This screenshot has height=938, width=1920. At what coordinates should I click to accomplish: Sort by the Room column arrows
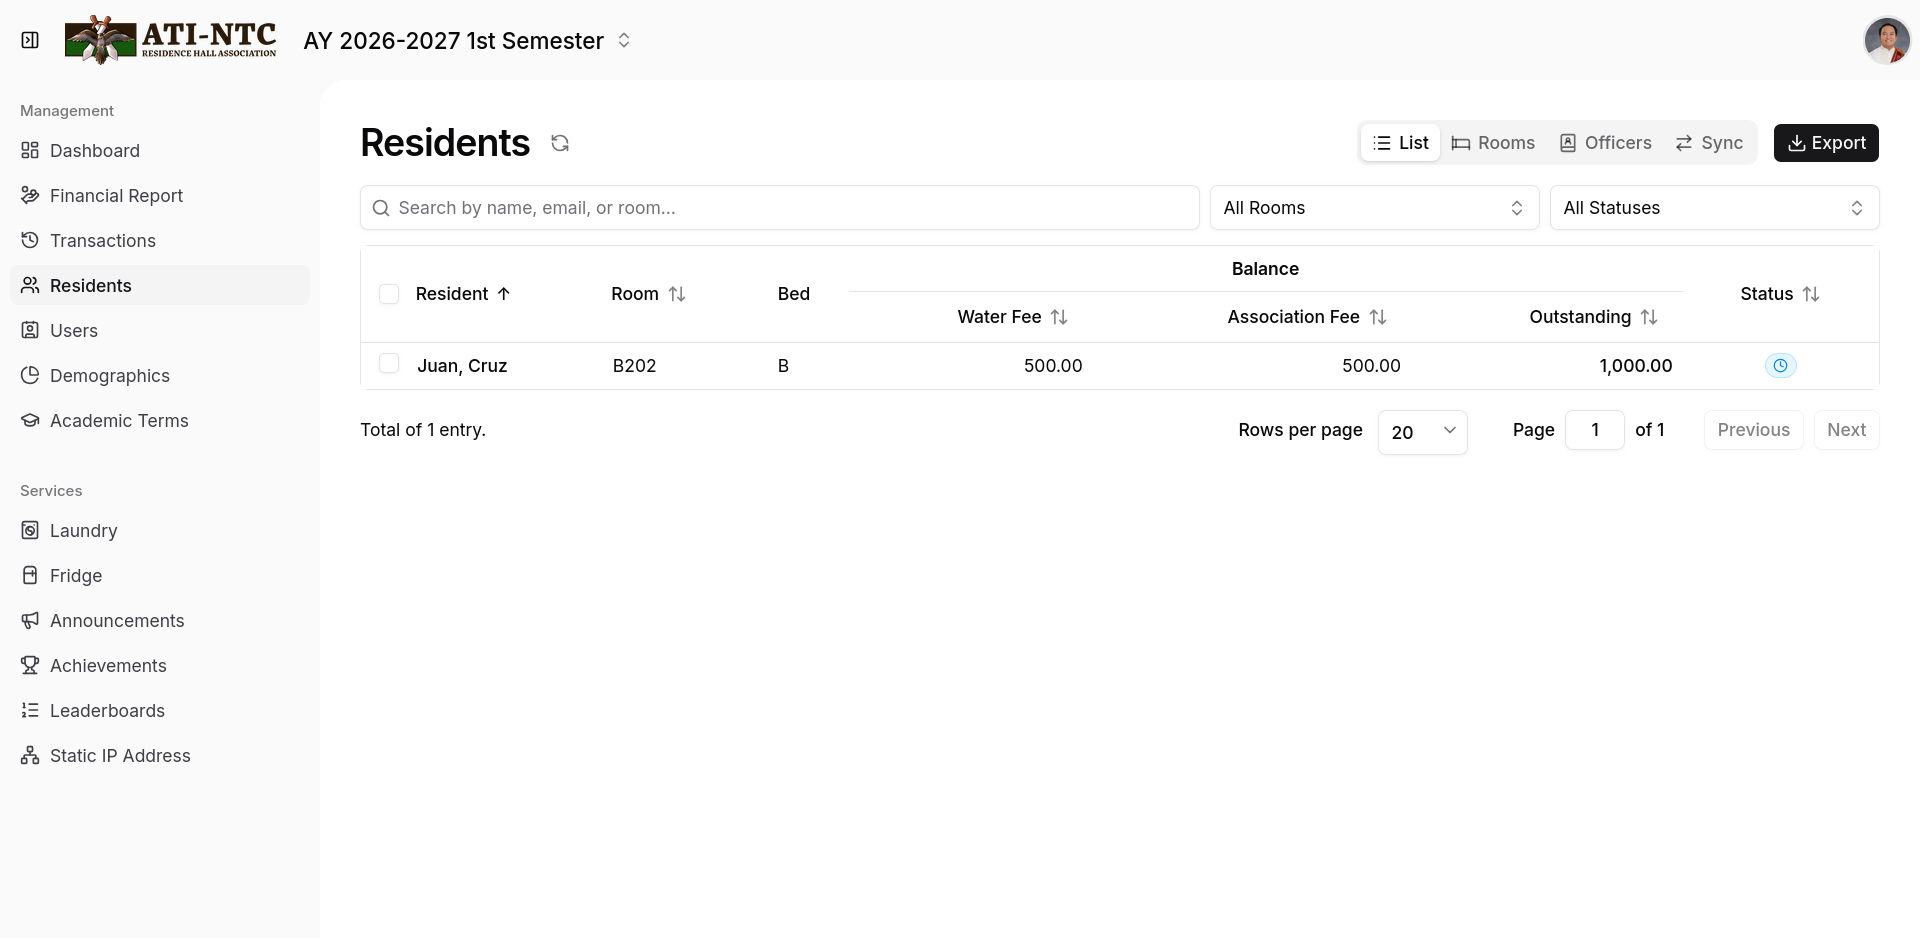pos(677,294)
